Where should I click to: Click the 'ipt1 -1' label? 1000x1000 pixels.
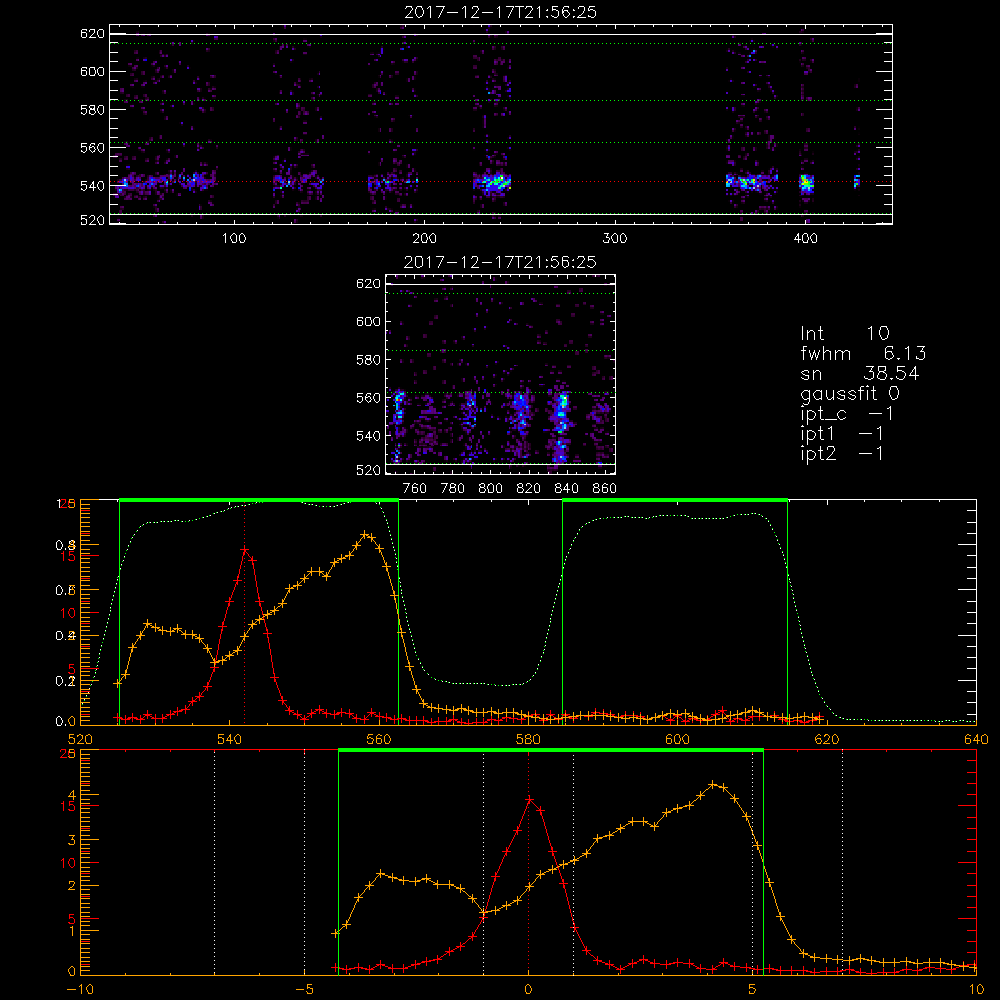[842, 434]
